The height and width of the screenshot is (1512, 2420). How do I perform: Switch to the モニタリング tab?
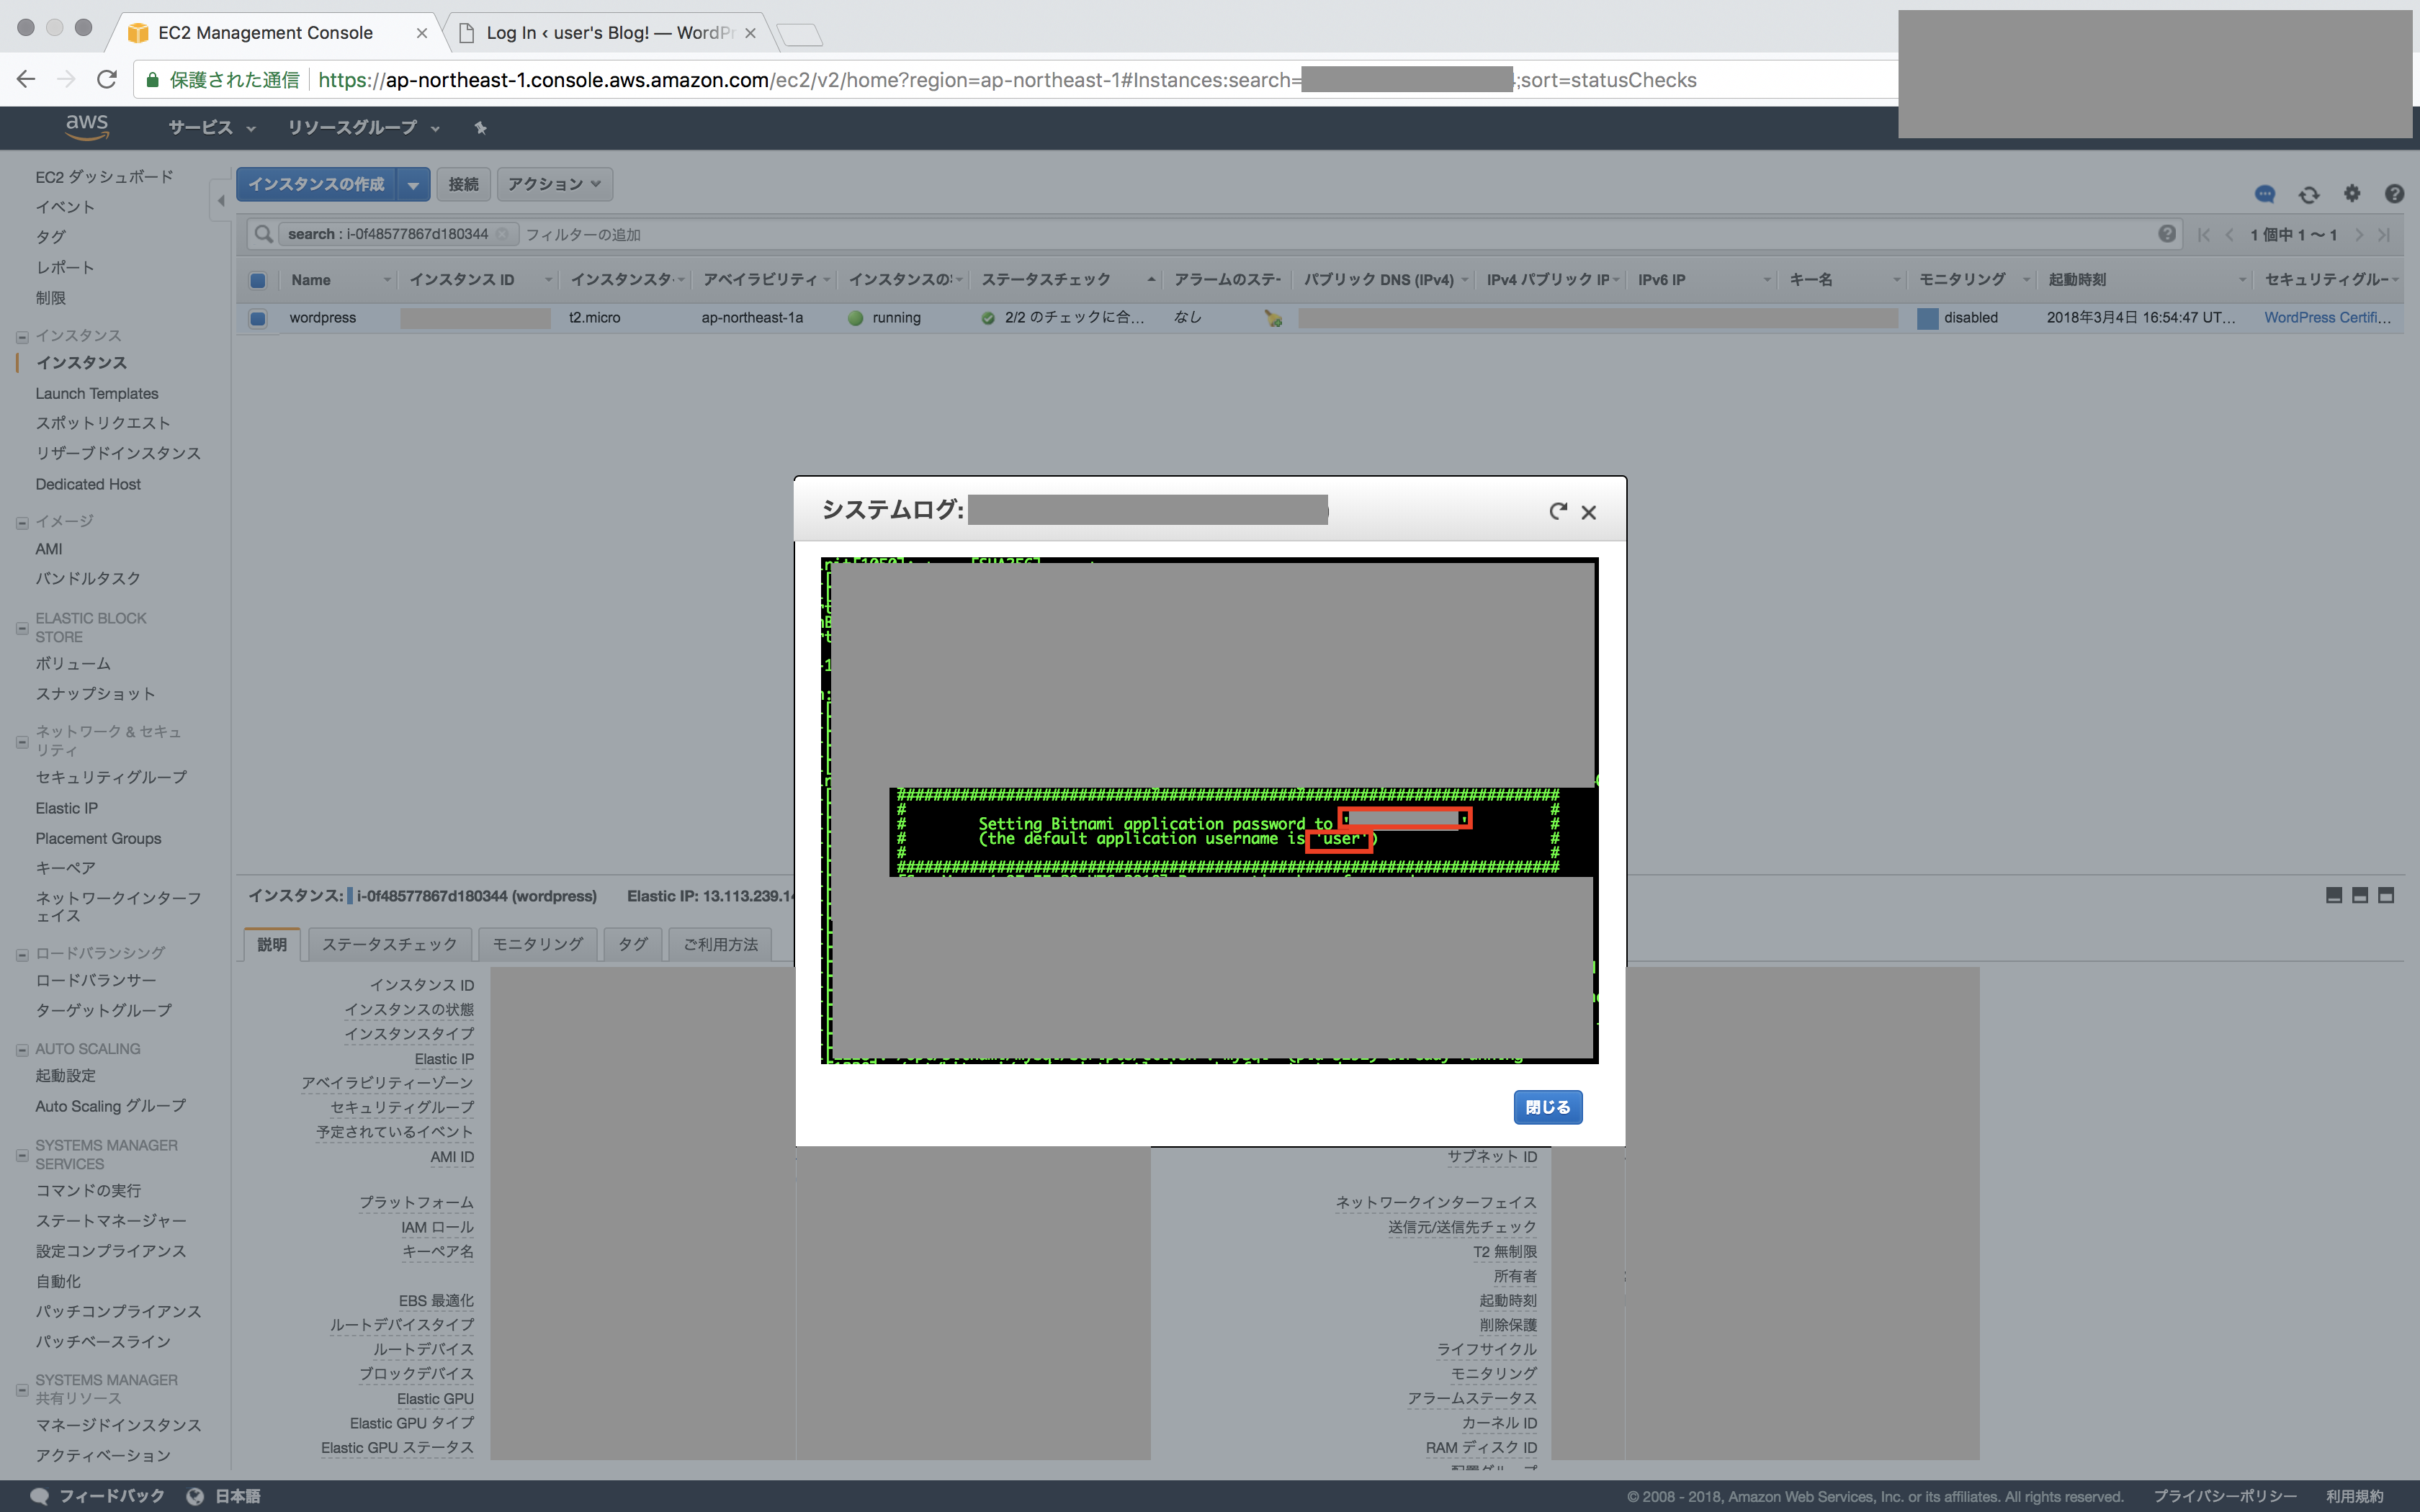click(538, 944)
